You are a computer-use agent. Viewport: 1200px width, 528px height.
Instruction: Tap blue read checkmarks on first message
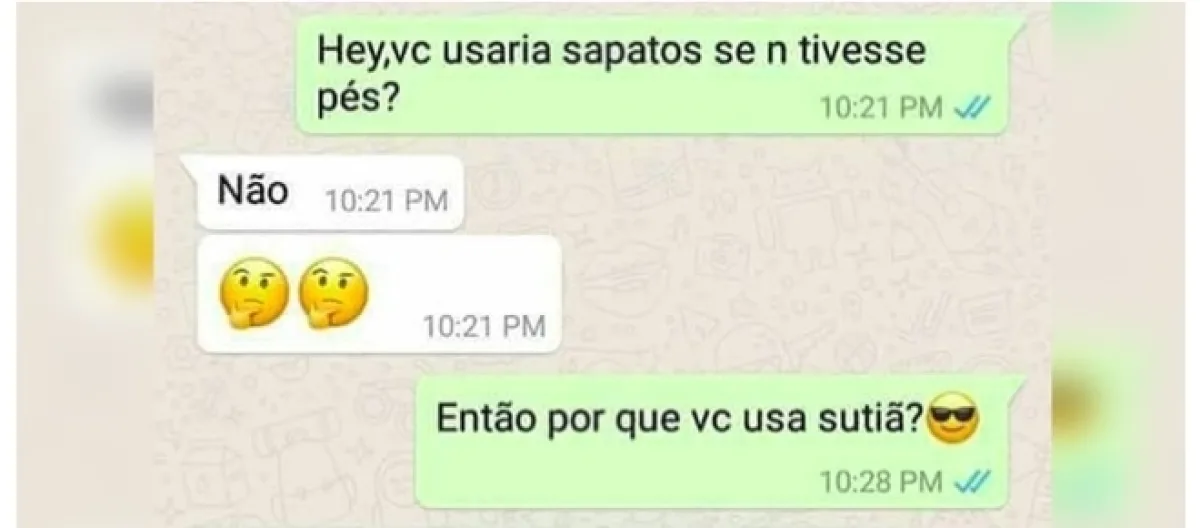click(x=973, y=108)
